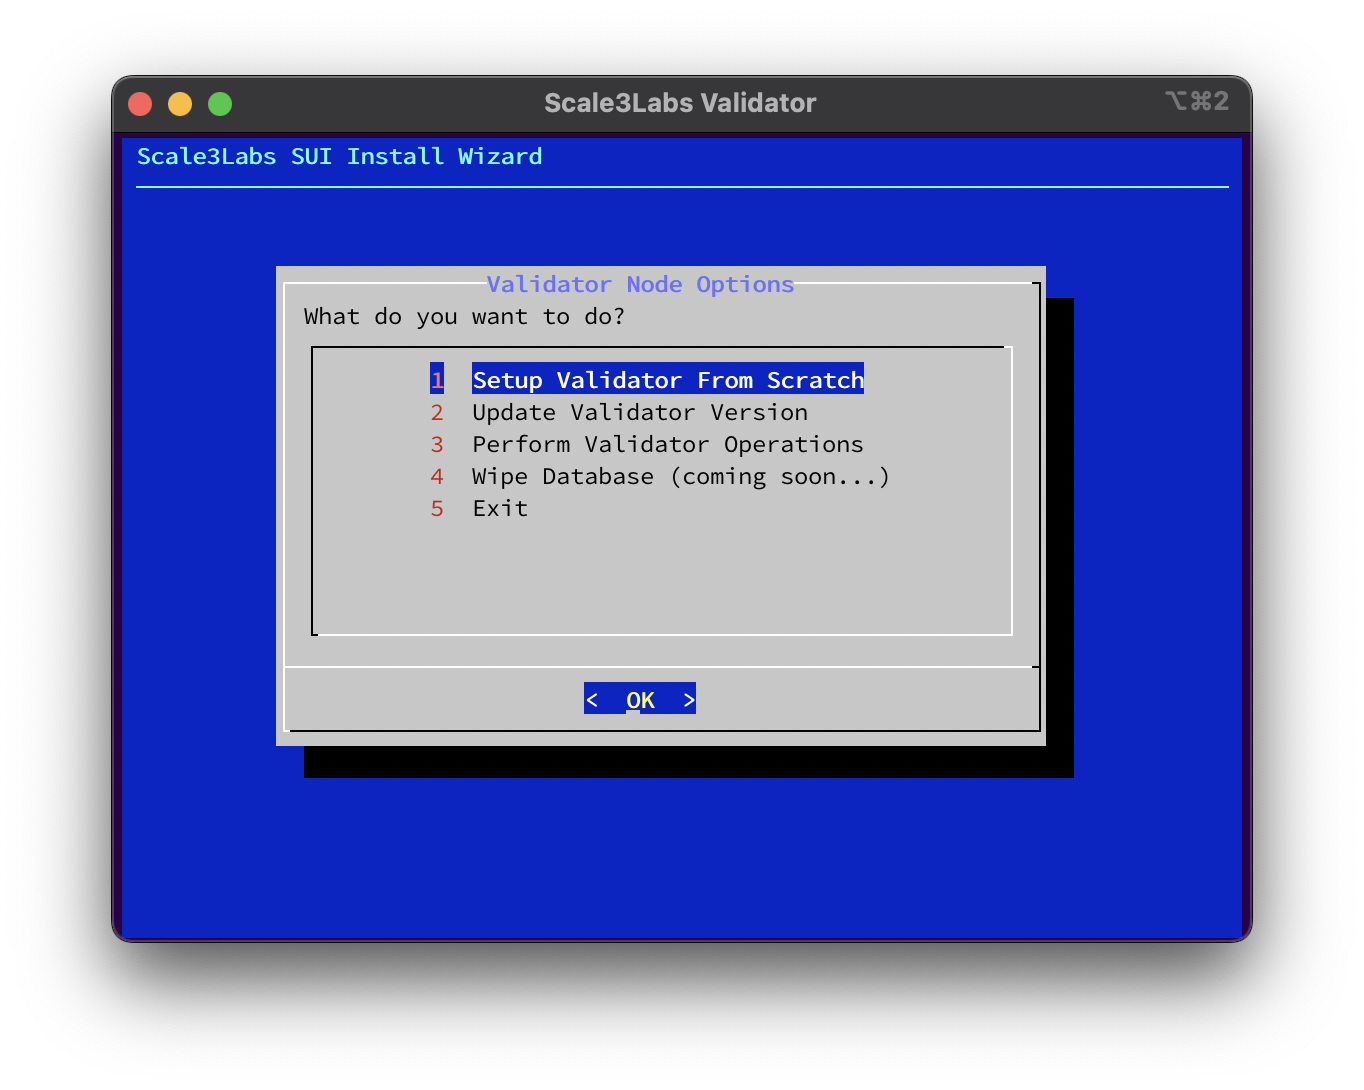Click the option-command-2 shortcut indicator

coord(1196,101)
